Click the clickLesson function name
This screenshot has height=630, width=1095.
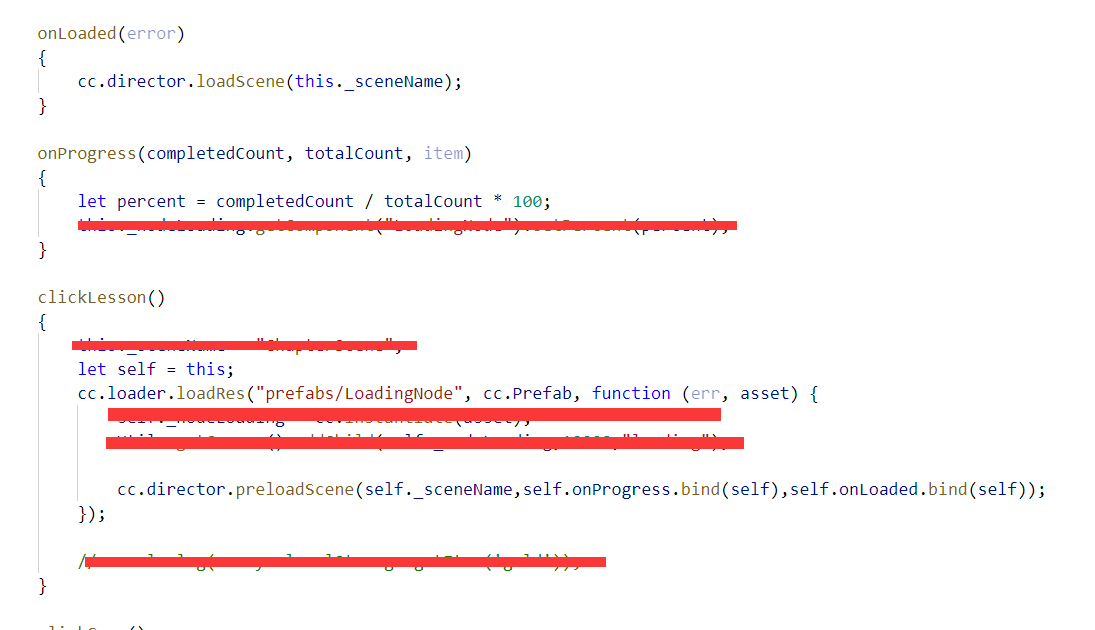91,298
